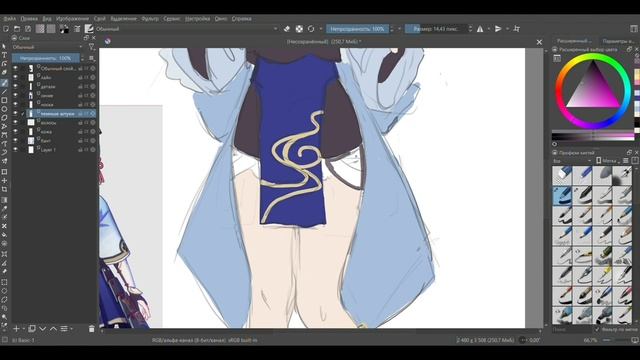
Task: Open the pattern fill picker
Action: pos(51,29)
